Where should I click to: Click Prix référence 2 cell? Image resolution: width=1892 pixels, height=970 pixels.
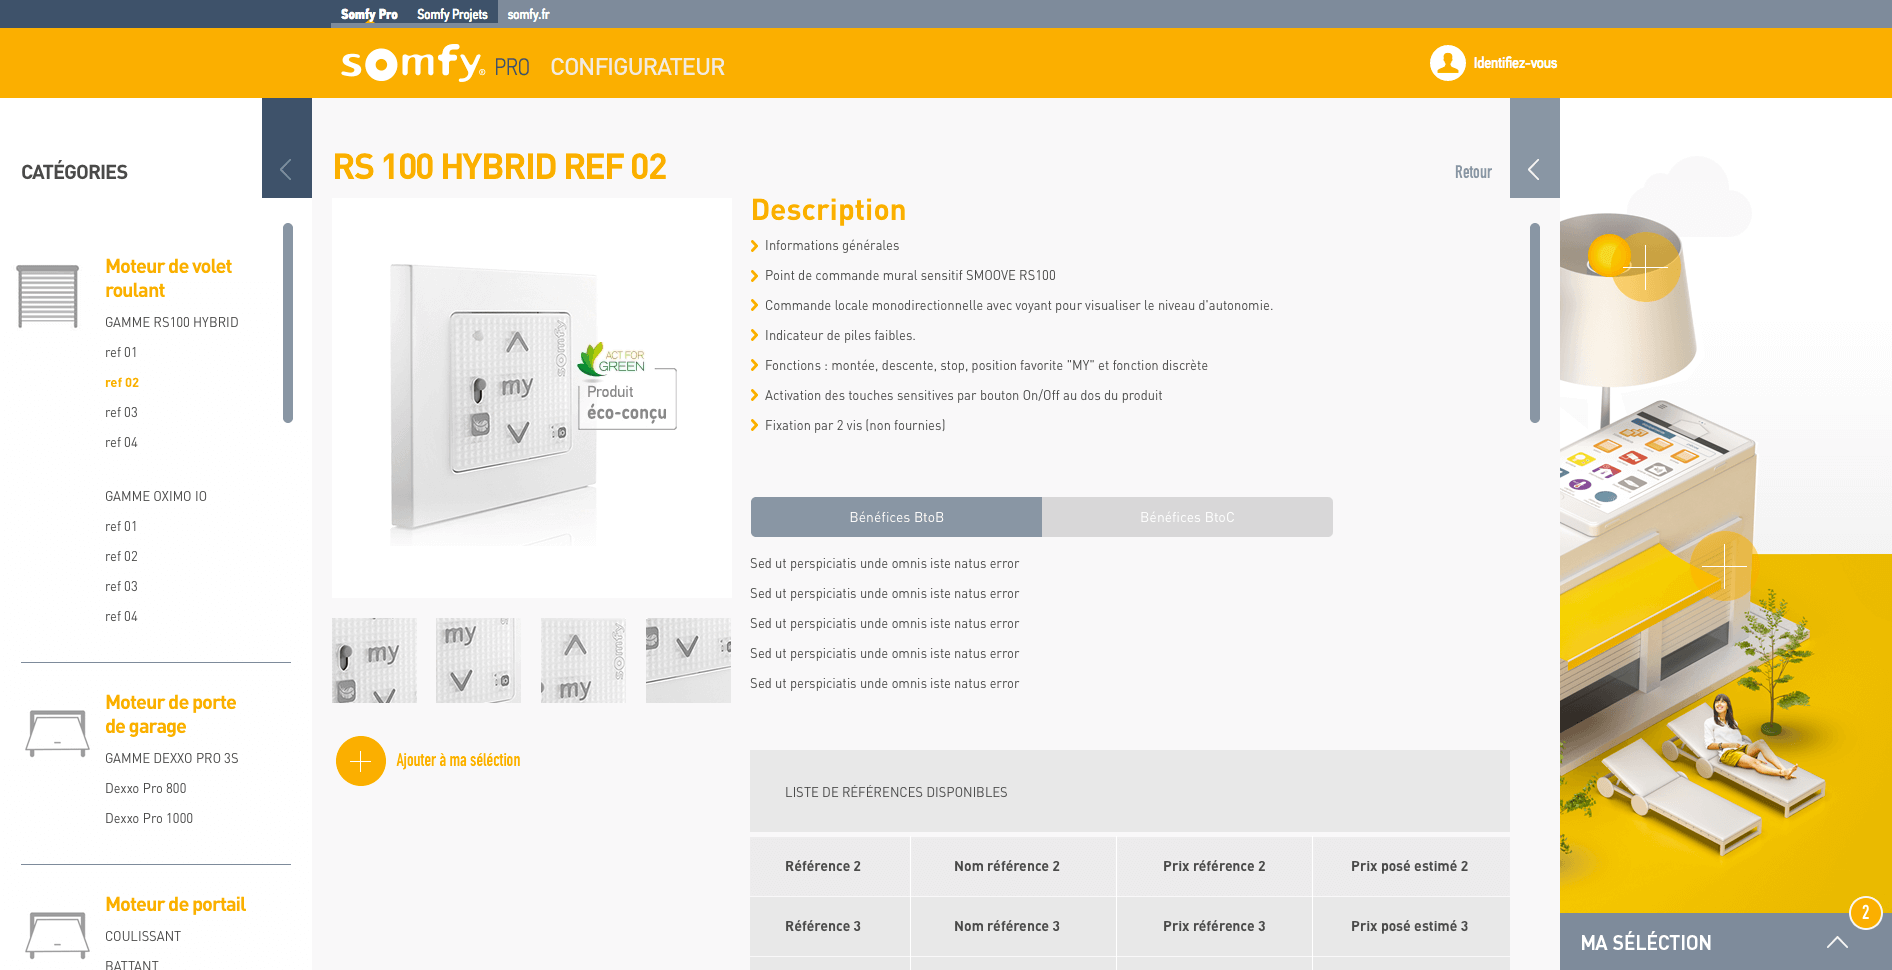pos(1214,866)
